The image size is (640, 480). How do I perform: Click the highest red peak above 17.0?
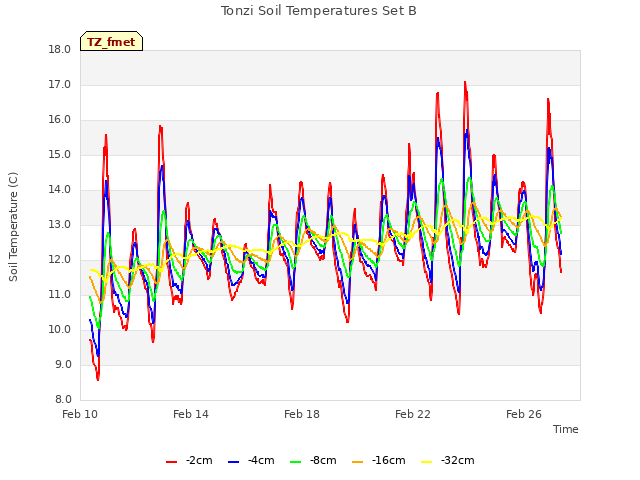(x=465, y=82)
